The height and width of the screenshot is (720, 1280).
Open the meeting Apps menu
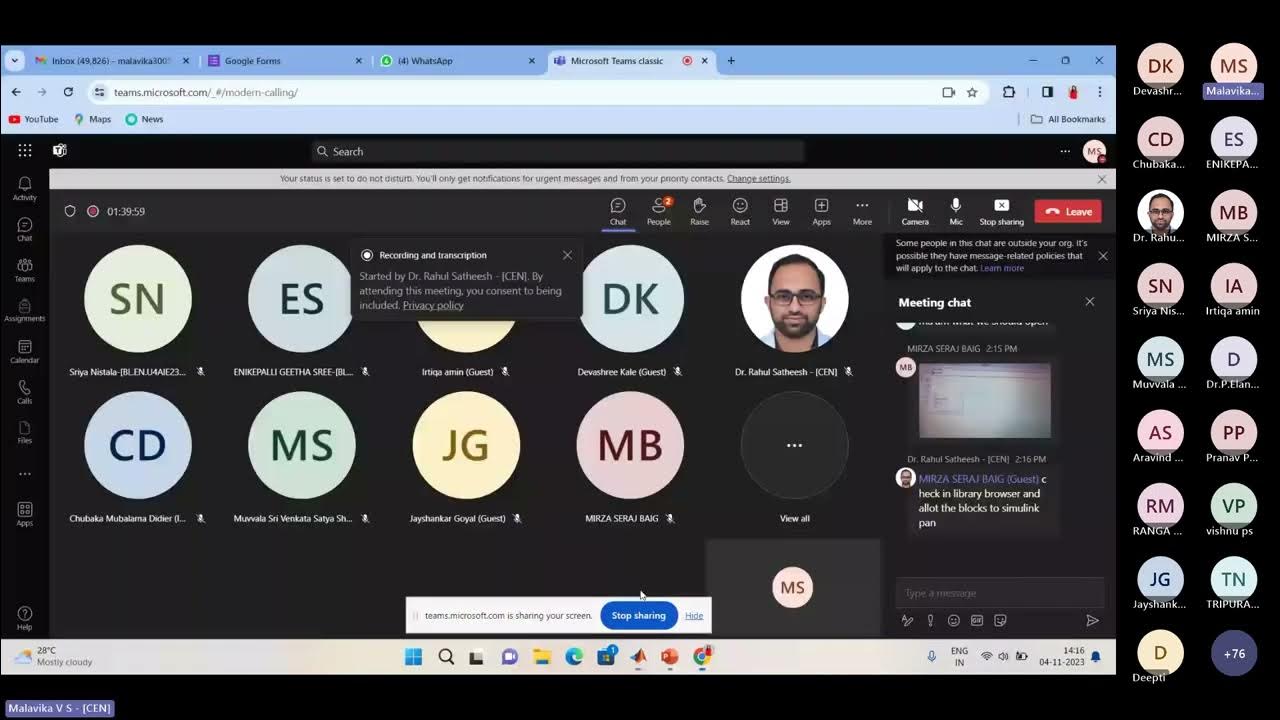(821, 211)
